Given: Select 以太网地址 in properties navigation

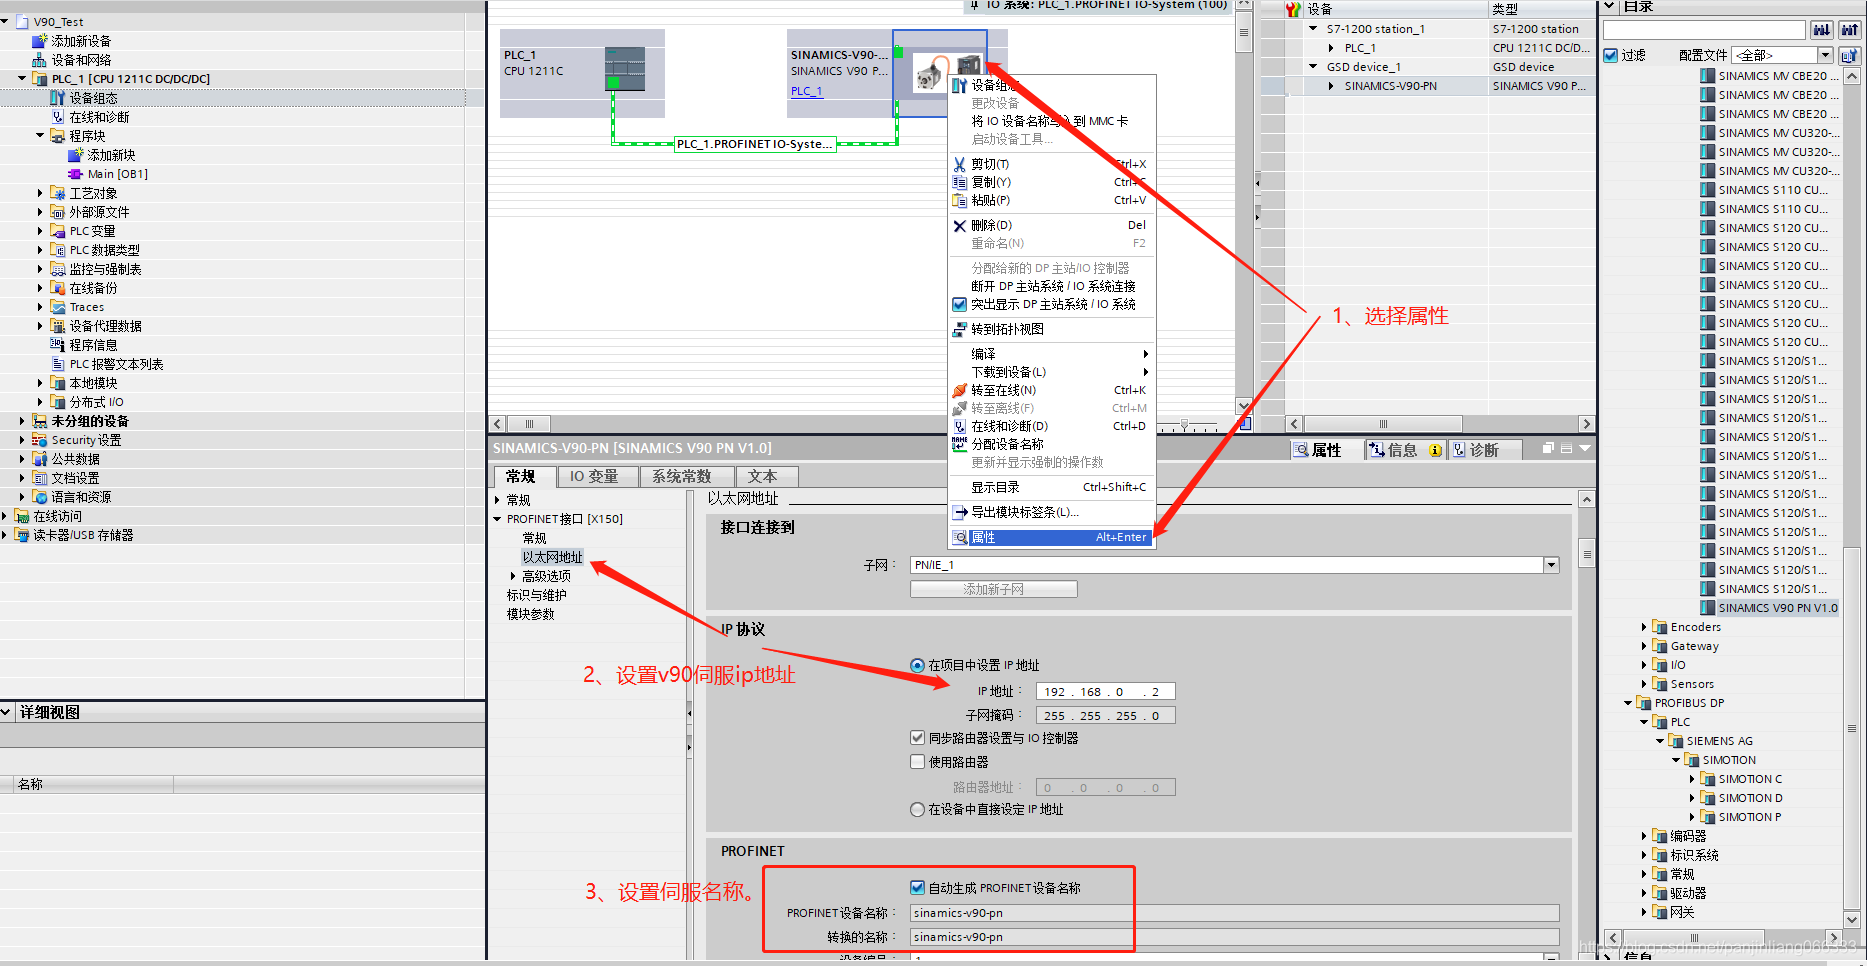Looking at the screenshot, I should pyautogui.click(x=552, y=557).
